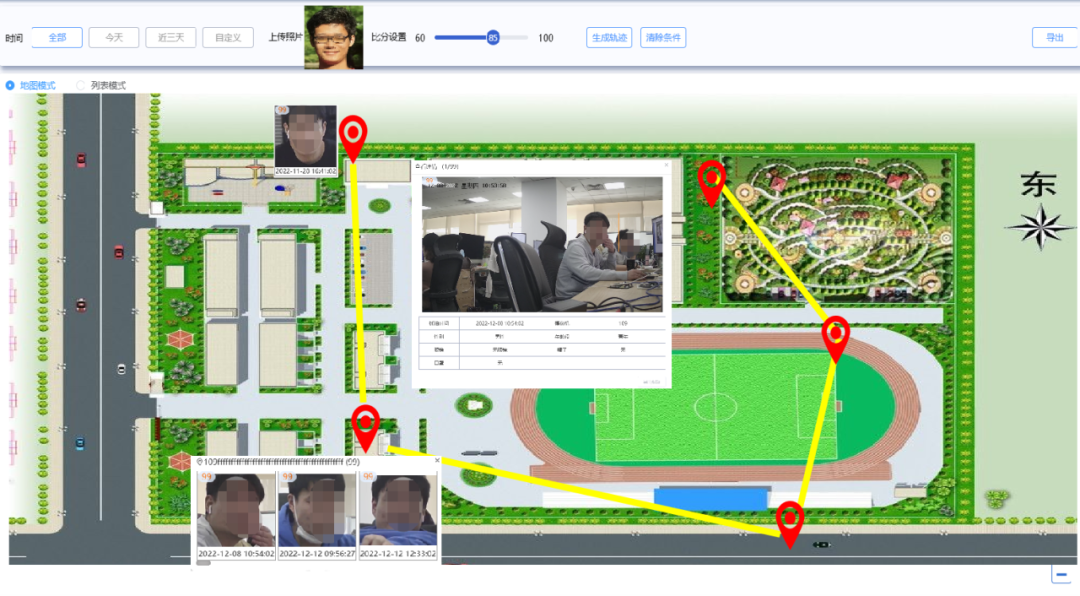Select the pin on the running track's right edge
The height and width of the screenshot is (596, 1080).
[835, 334]
